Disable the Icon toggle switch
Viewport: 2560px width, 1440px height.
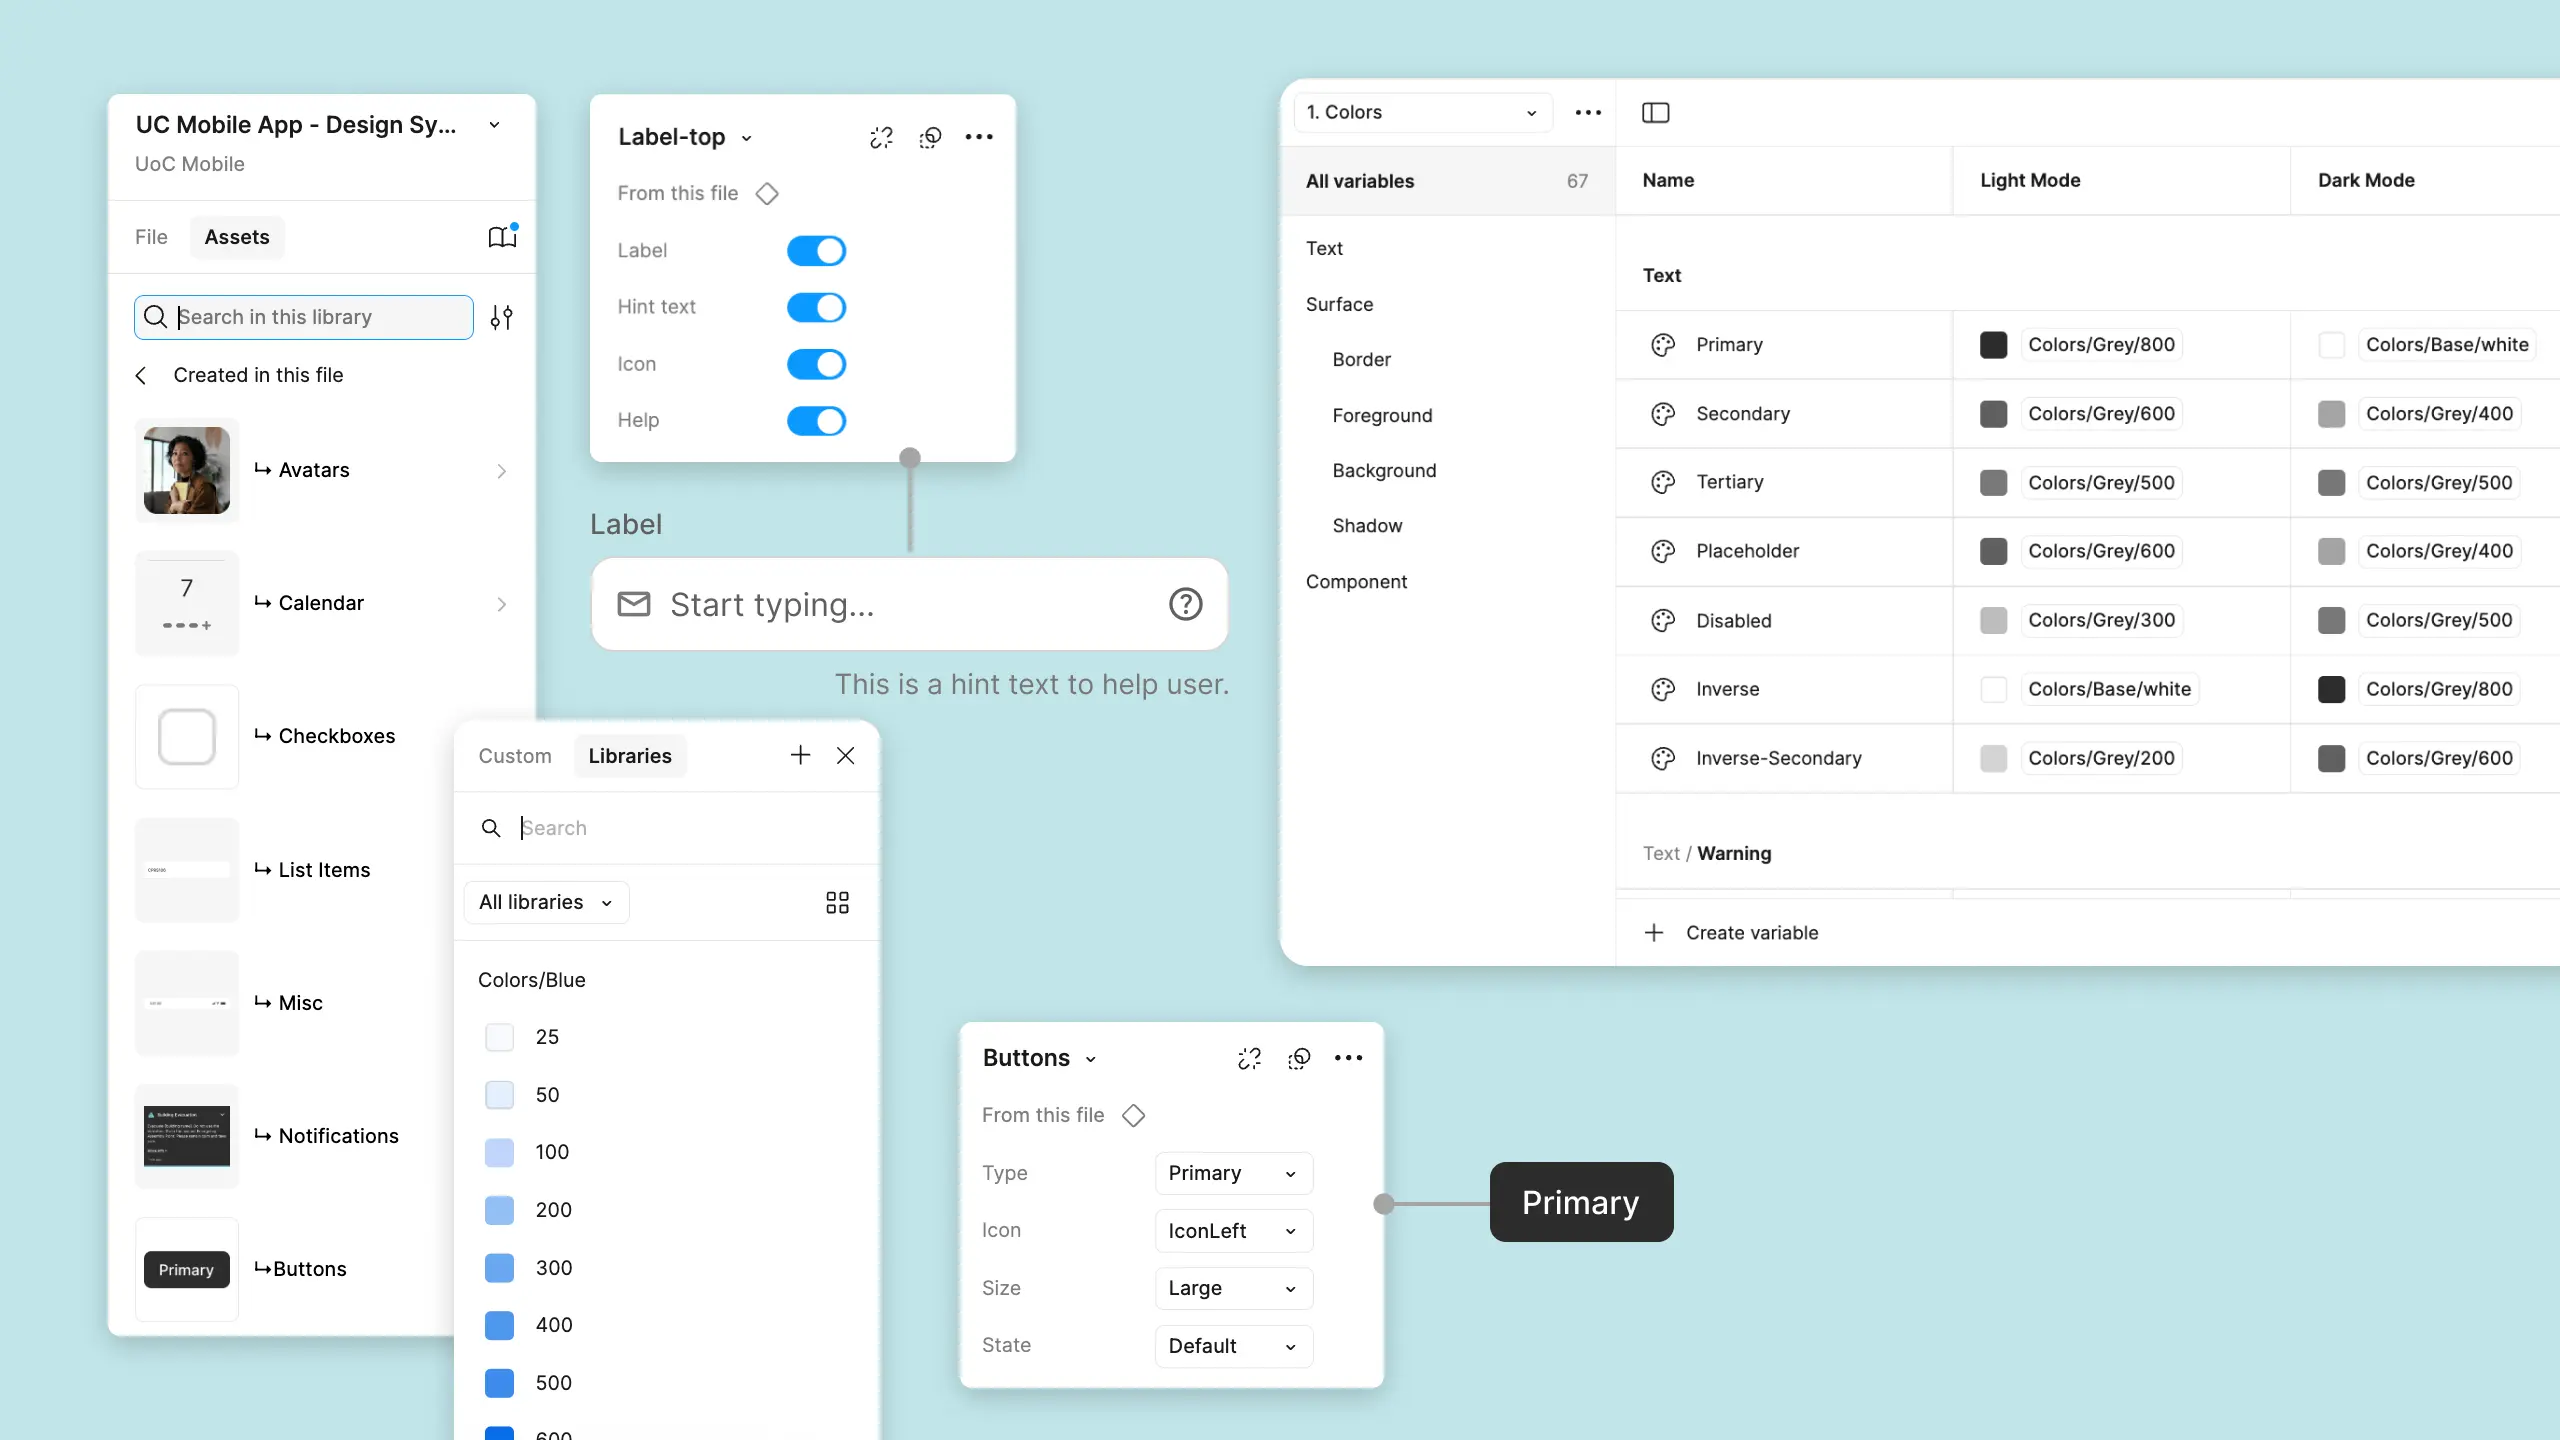(816, 364)
